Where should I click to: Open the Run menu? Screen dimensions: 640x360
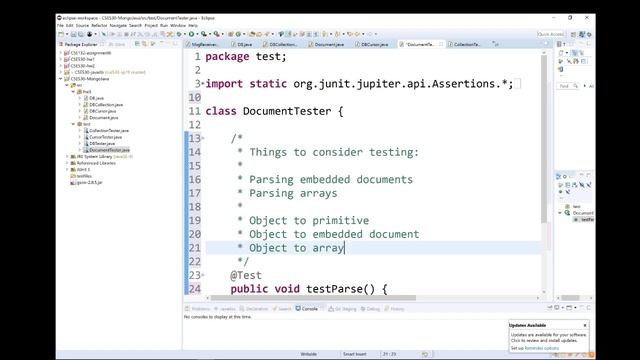click(x=164, y=25)
